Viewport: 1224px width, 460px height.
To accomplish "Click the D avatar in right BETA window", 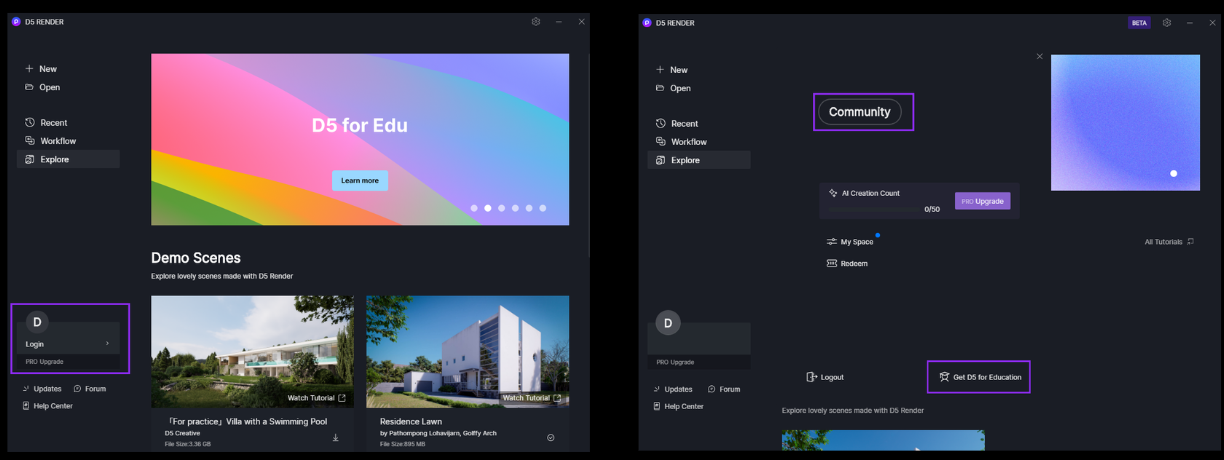I will click(x=668, y=323).
